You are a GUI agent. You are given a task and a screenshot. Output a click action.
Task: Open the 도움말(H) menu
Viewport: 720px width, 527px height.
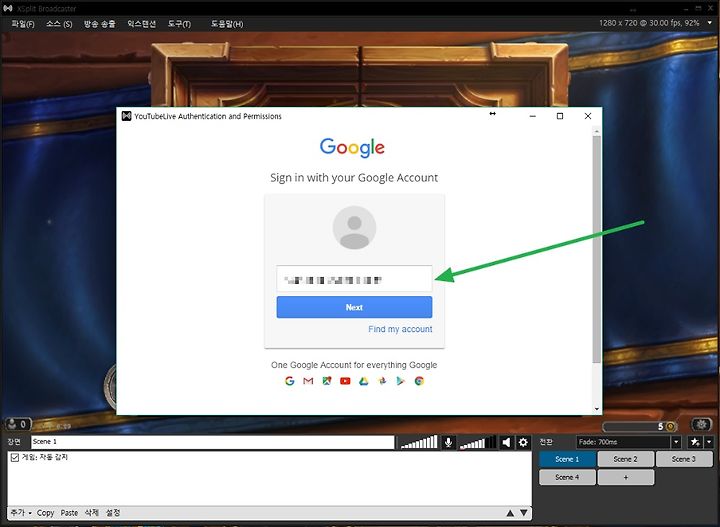(x=227, y=24)
